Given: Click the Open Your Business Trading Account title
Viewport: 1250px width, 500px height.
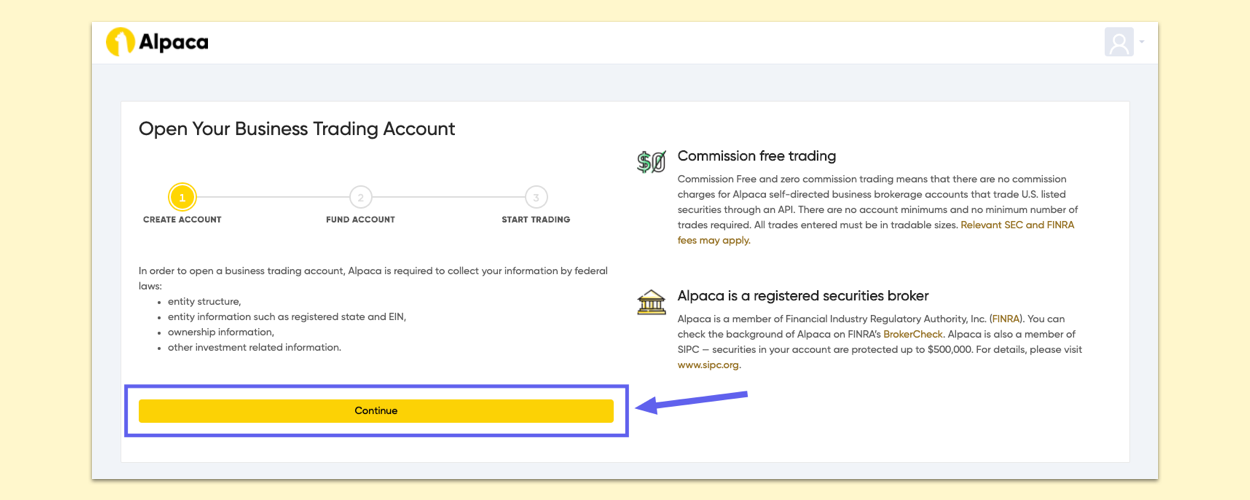Looking at the screenshot, I should click(297, 129).
